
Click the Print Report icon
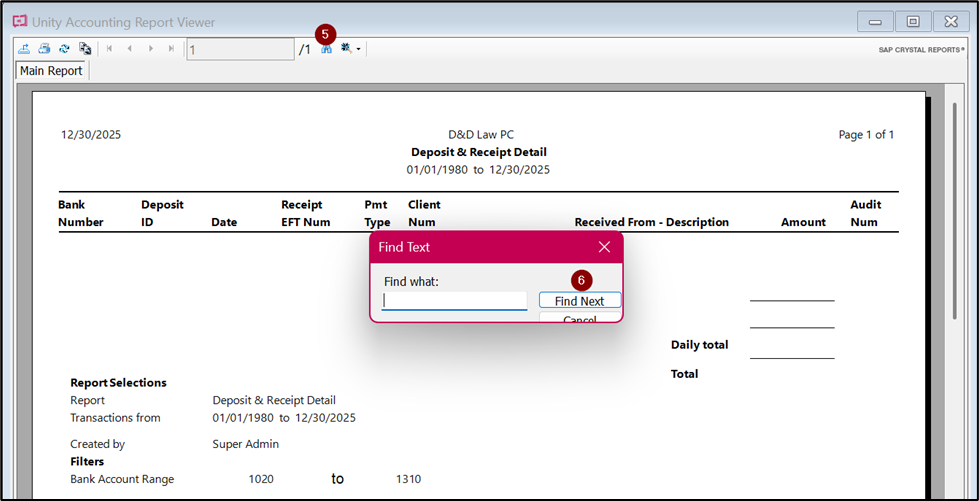[44, 48]
